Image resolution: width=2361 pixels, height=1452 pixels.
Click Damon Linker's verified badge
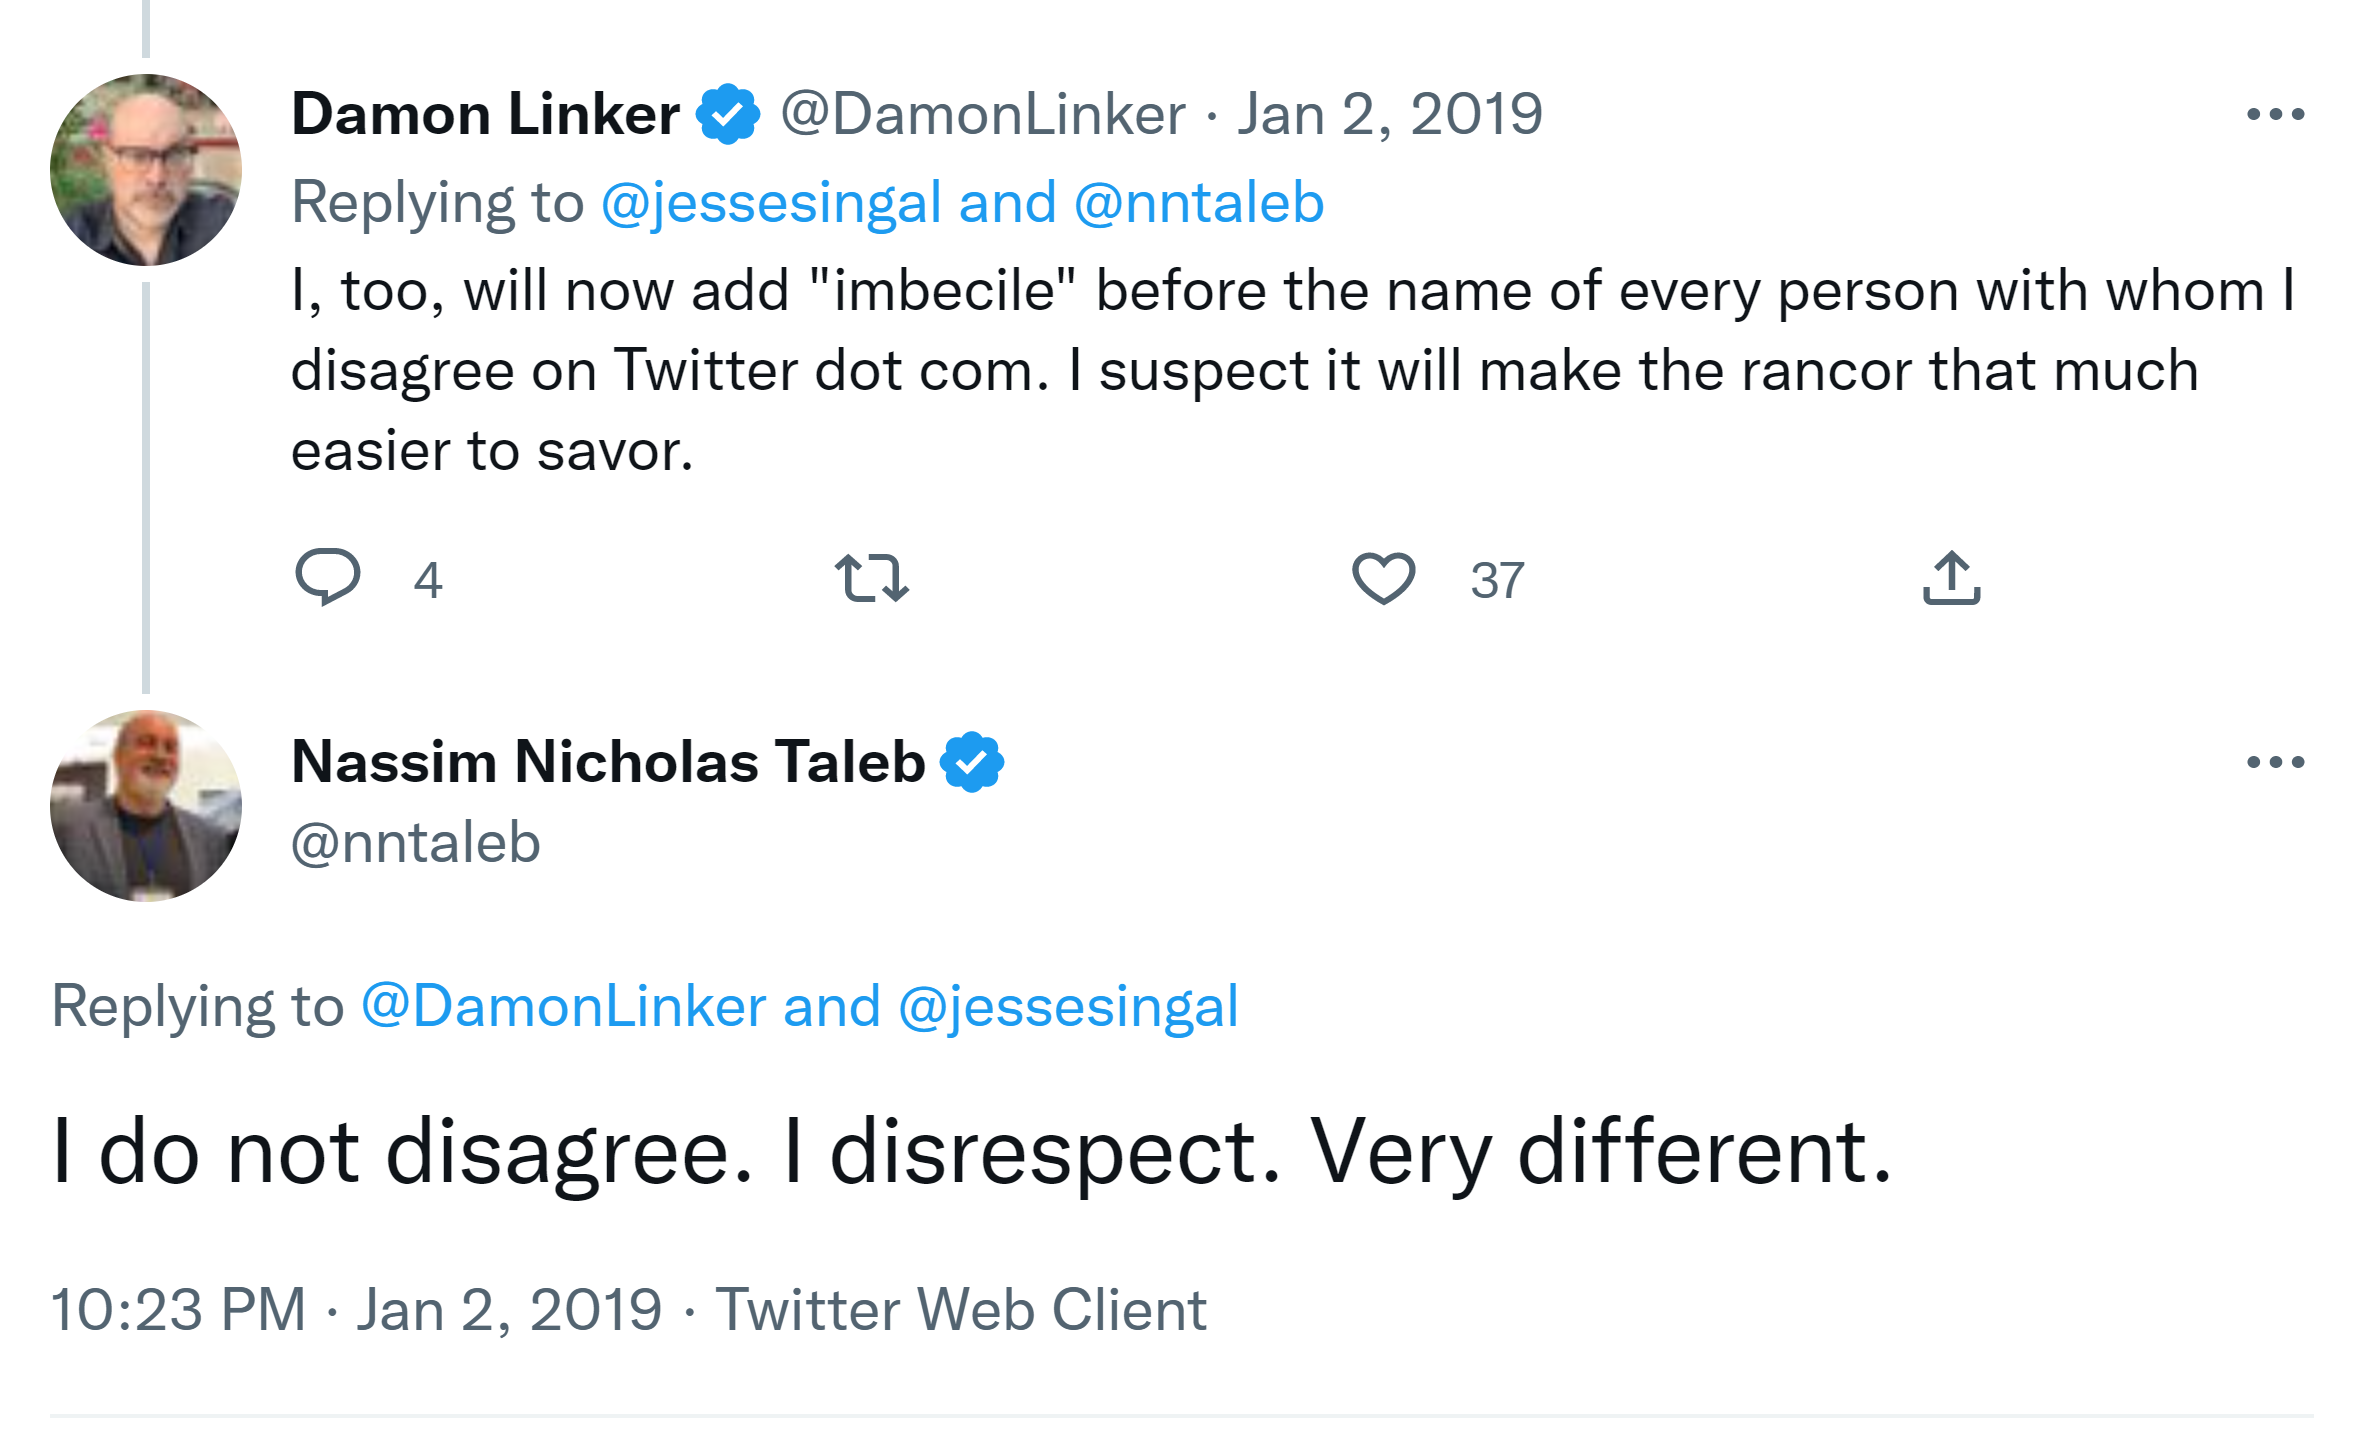(x=728, y=114)
